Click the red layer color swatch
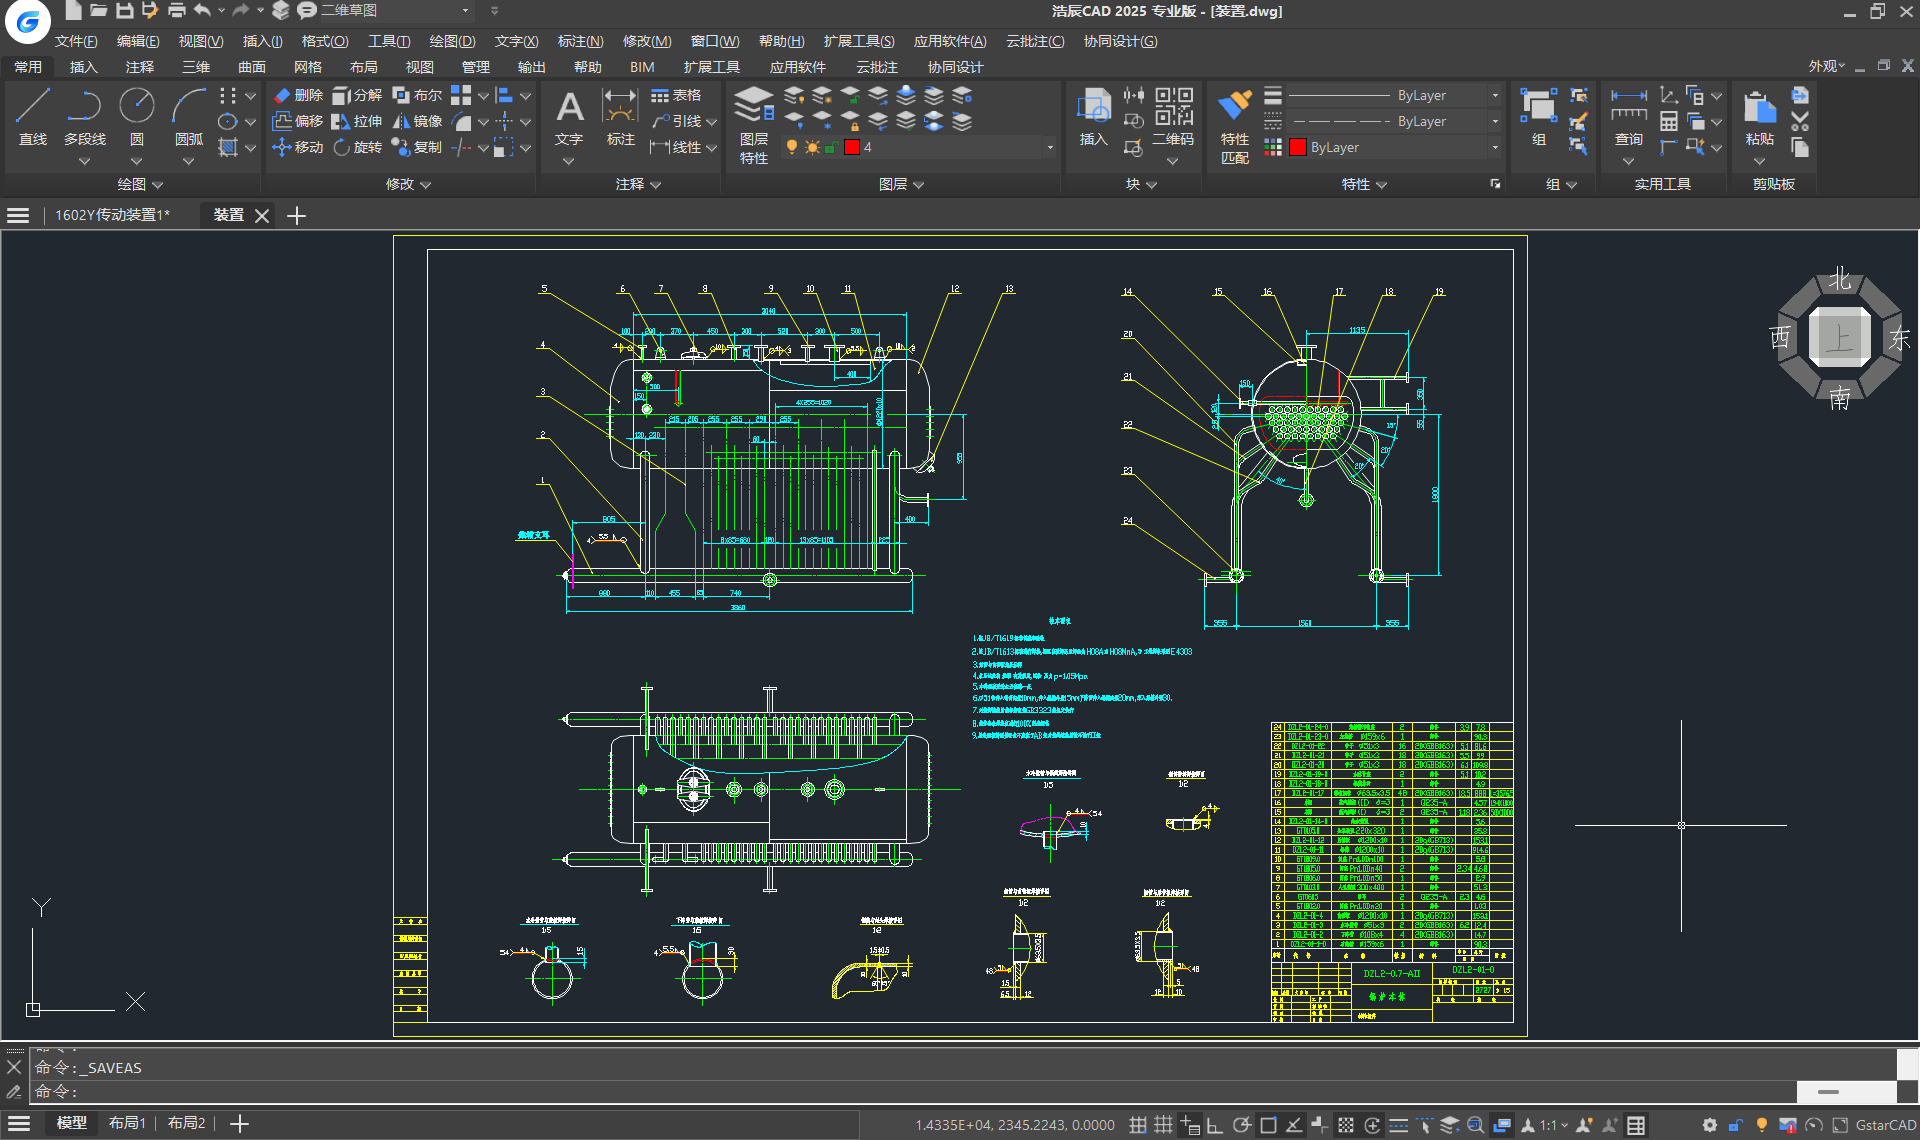1920x1140 pixels. click(852, 147)
